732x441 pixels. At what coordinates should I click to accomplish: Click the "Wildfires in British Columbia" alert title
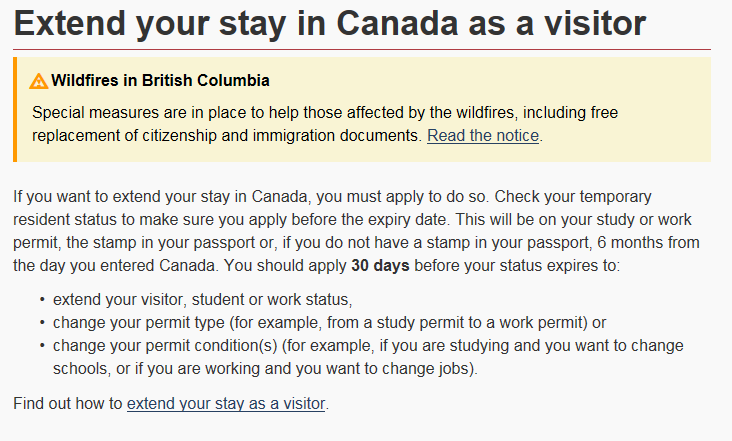(160, 80)
